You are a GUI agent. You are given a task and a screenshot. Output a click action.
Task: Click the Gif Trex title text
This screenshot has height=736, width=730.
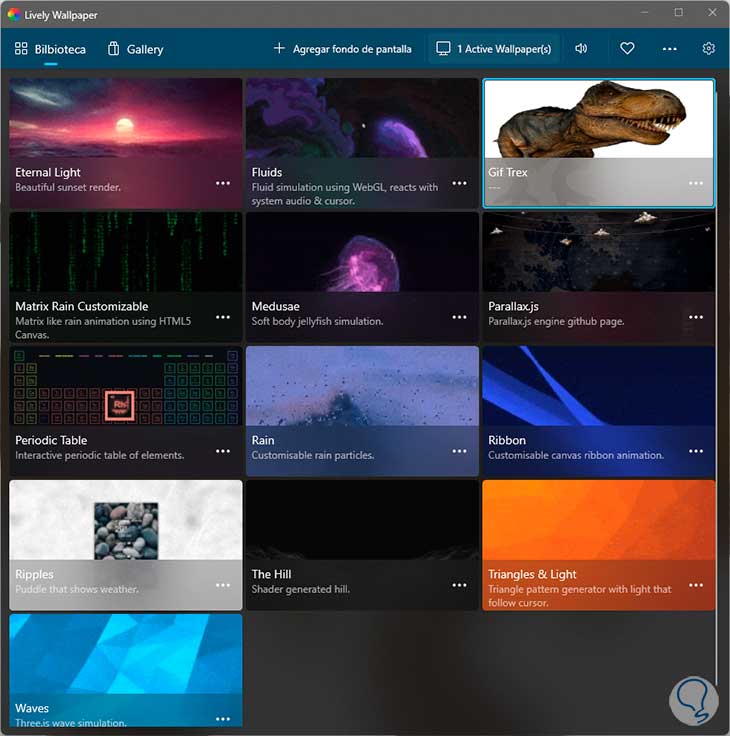[x=508, y=172]
